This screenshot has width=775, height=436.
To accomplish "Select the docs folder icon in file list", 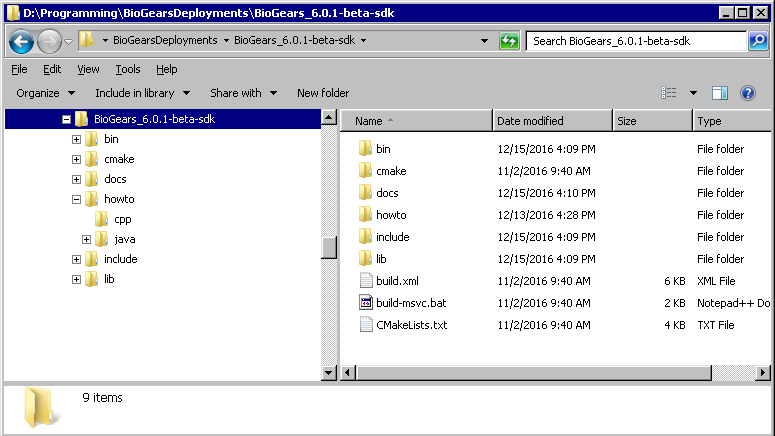I will (x=365, y=192).
